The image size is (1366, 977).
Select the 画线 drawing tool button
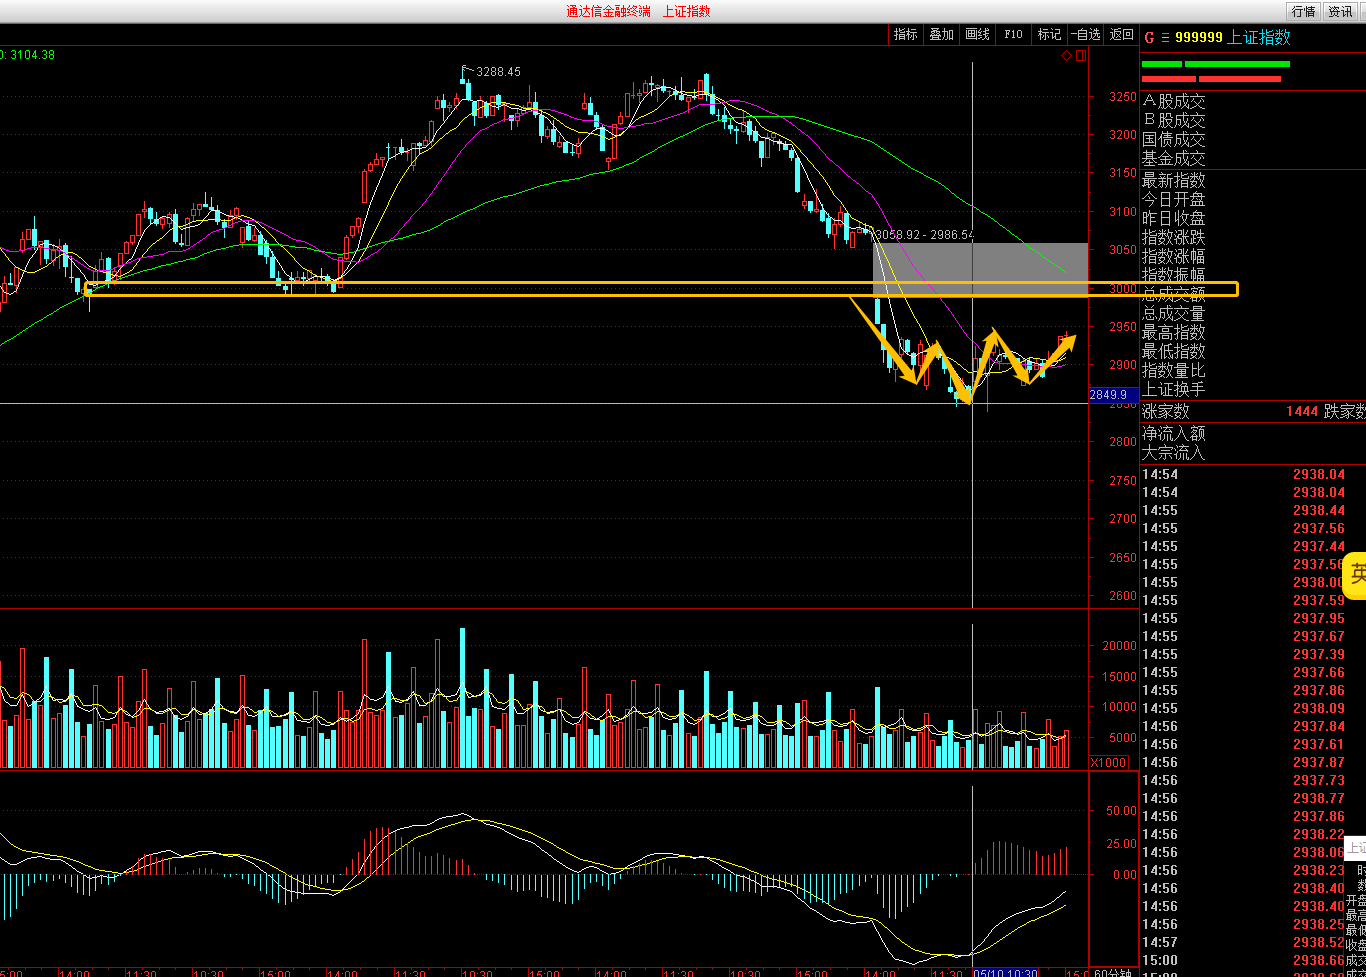977,34
